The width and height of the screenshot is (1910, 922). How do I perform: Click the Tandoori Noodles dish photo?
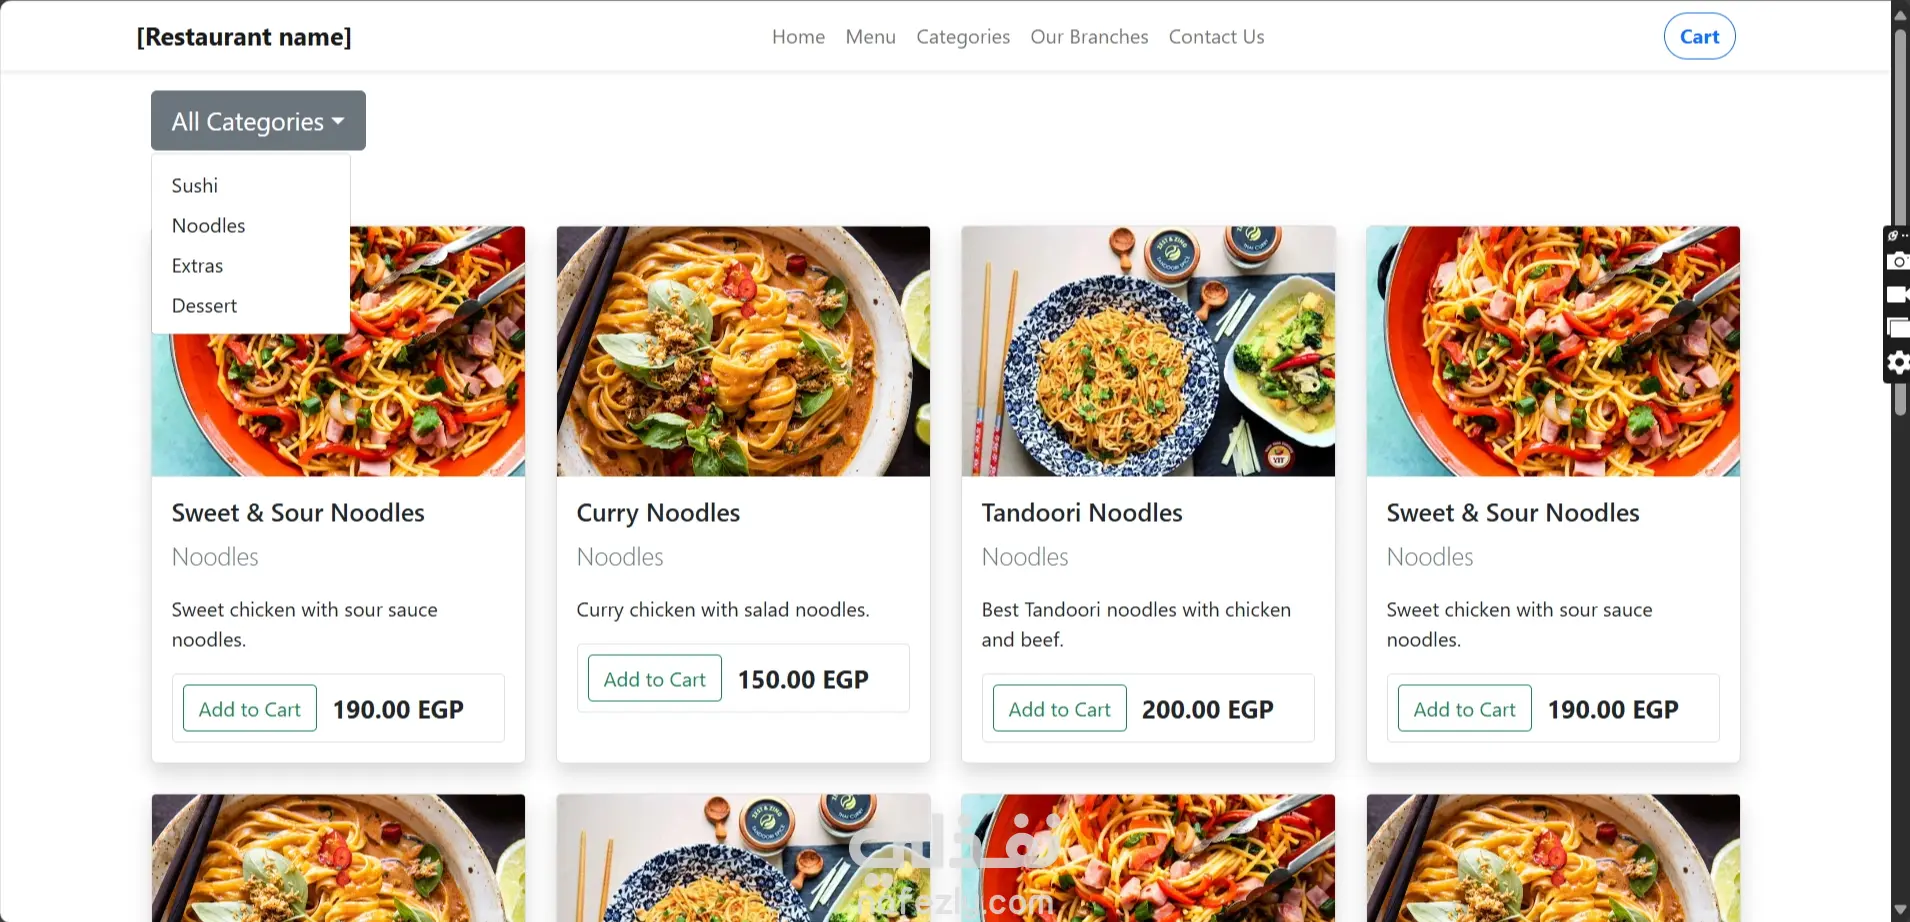pyautogui.click(x=1148, y=351)
